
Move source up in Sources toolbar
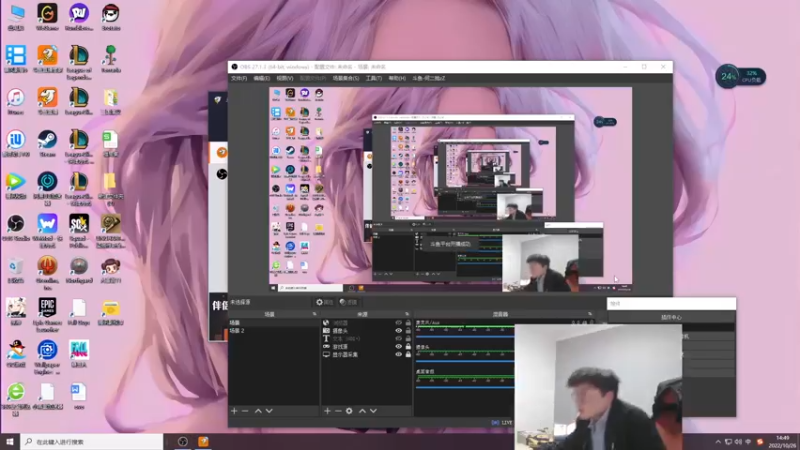362,411
